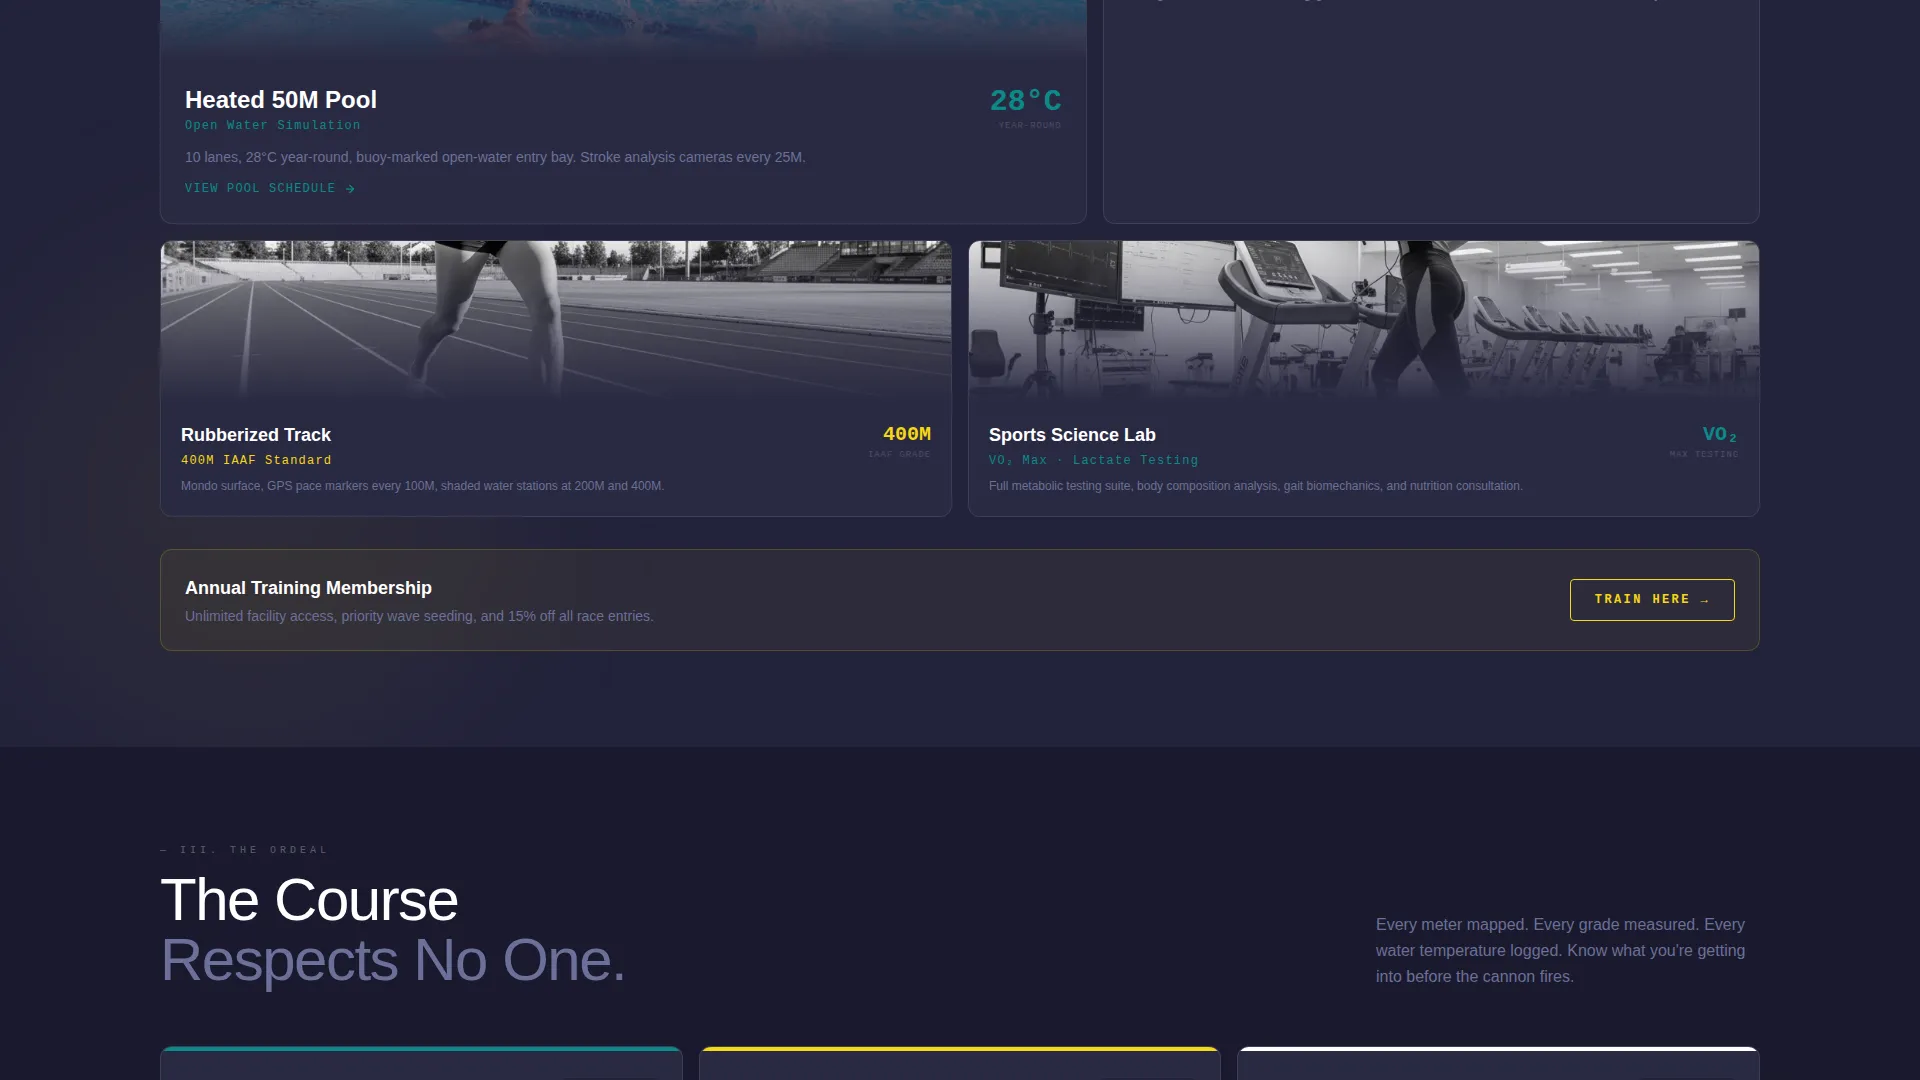Click the Unlimited facility access membership description
Image resolution: width=1920 pixels, height=1080 pixels.
click(419, 616)
